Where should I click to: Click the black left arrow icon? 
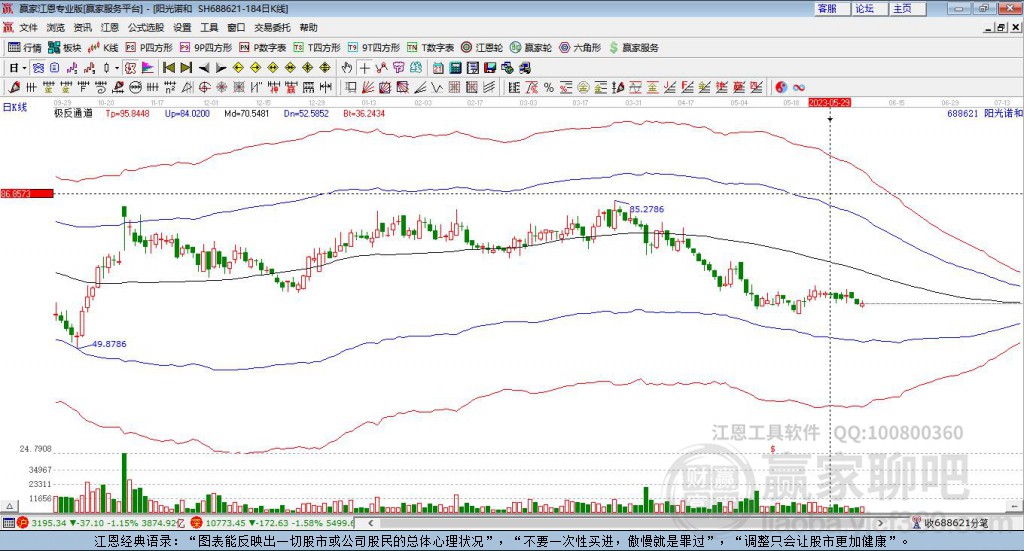pos(204,68)
